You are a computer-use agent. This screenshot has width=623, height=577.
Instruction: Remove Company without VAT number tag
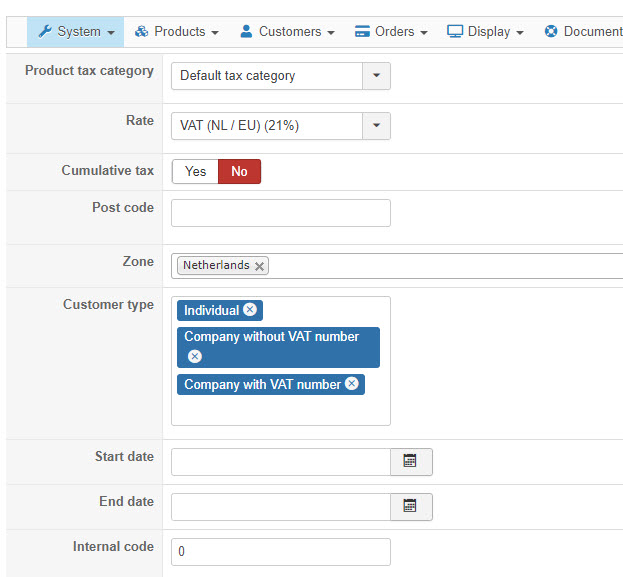(195, 356)
